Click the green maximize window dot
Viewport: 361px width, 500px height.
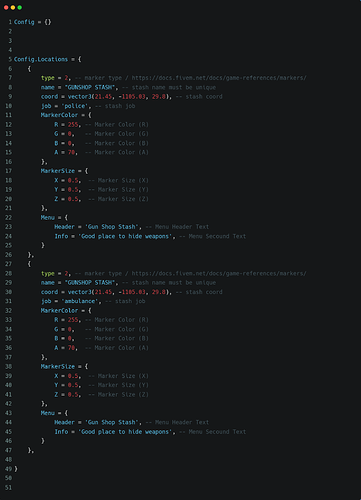pos(20,7)
